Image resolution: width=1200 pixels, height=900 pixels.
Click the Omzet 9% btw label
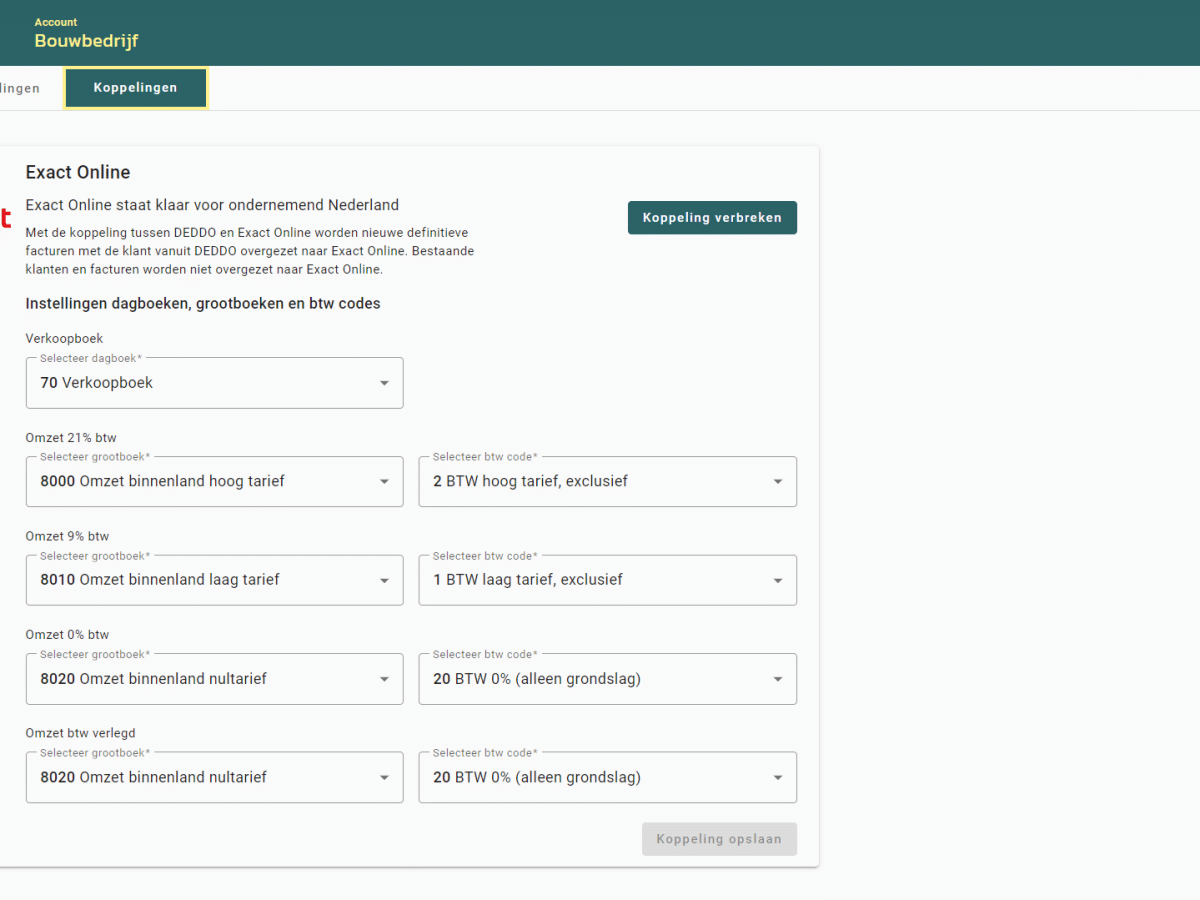67,536
